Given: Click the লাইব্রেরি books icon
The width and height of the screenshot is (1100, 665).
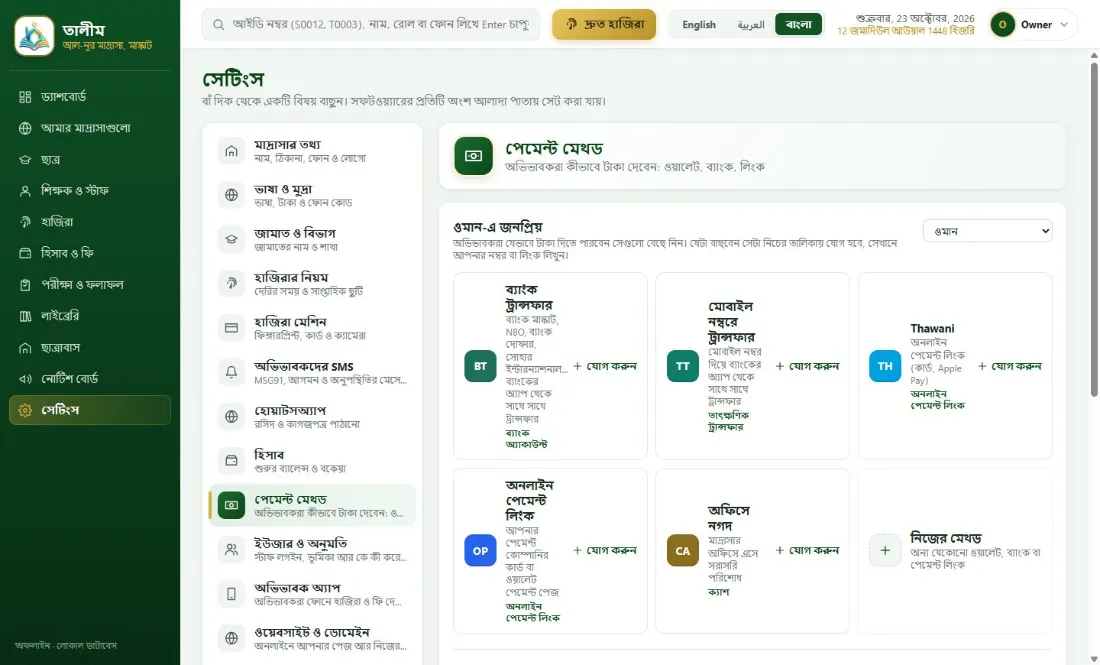Looking at the screenshot, I should click(x=25, y=316).
